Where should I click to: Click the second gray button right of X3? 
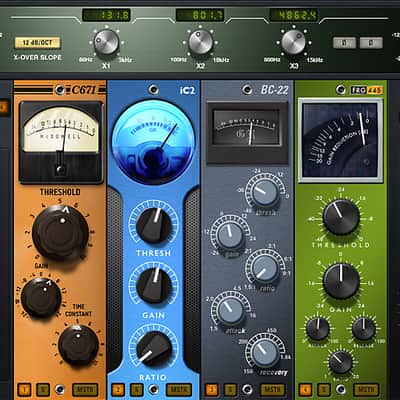[x=371, y=43]
